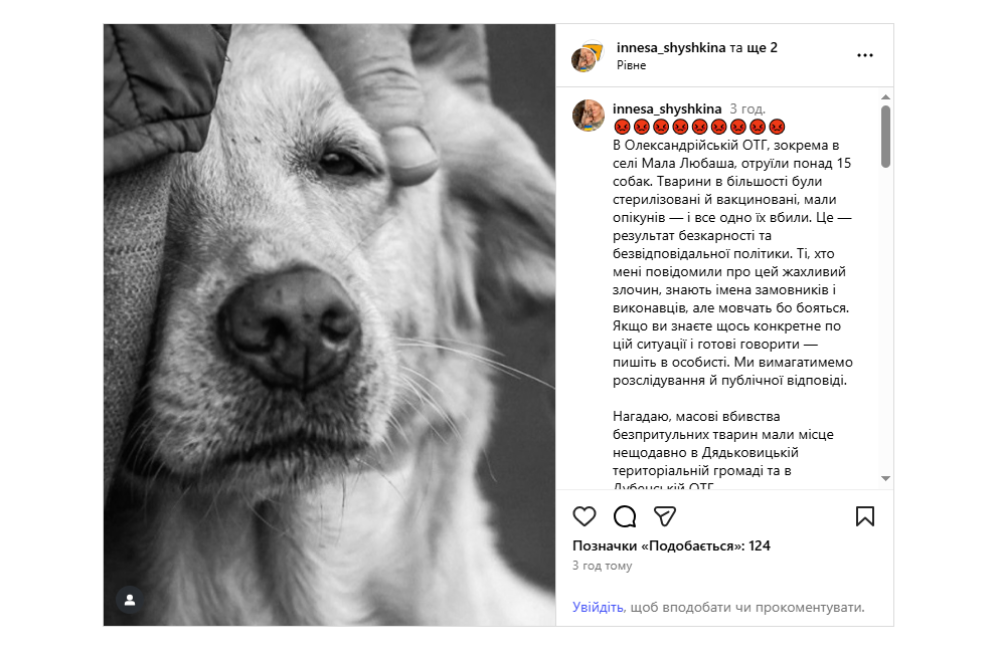Viewport: 1000px width, 662px height.
Task: Like the post with the heart icon
Action: pos(584,516)
